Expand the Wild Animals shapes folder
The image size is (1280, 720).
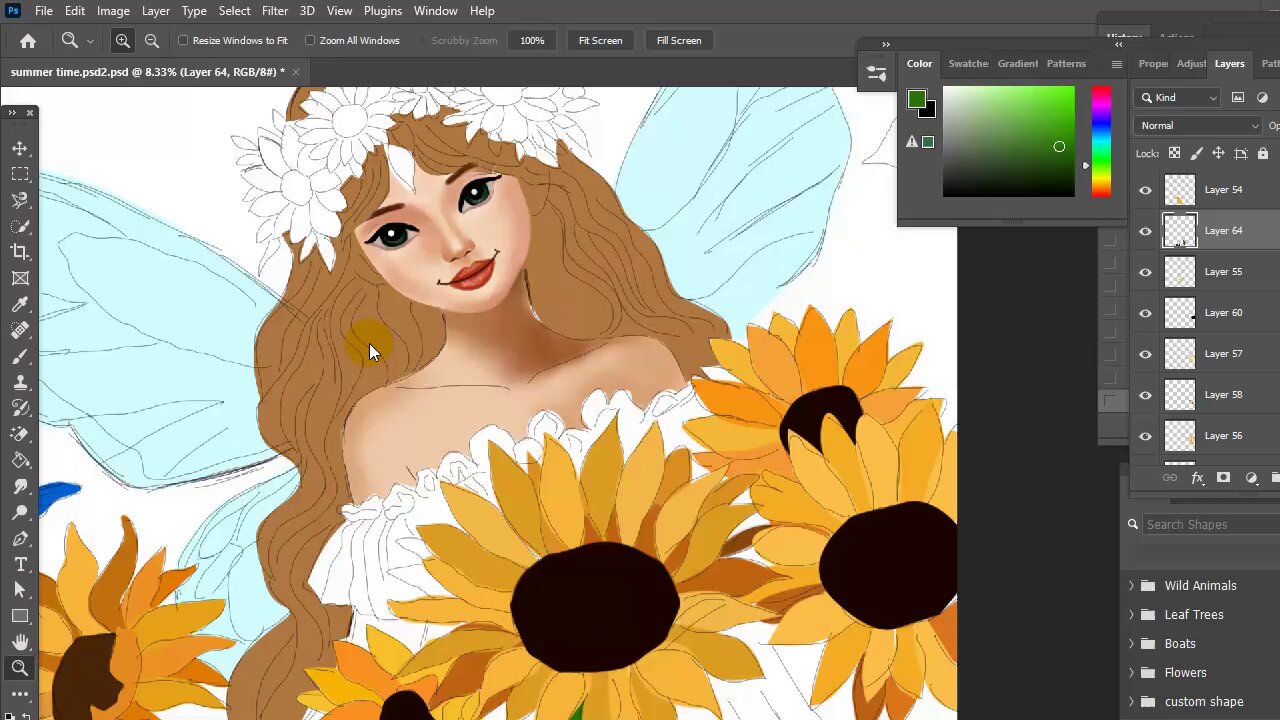point(1132,586)
